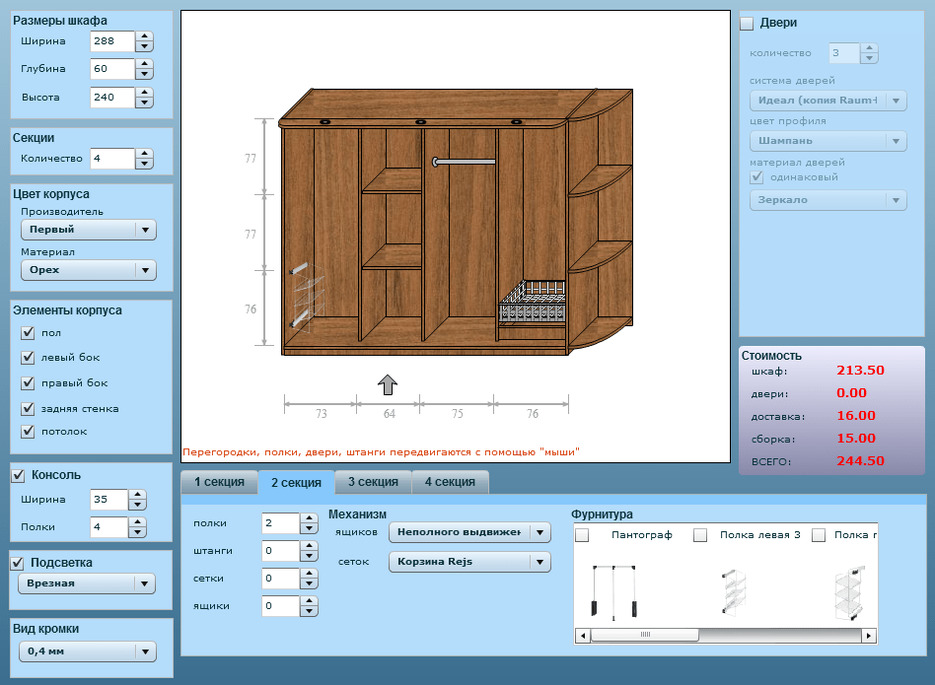Toggle the Консоль checkbox

pyautogui.click(x=18, y=475)
